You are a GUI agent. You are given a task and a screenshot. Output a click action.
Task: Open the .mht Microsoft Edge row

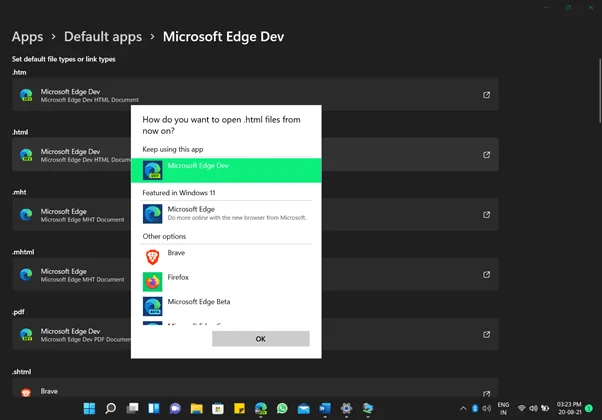pyautogui.click(x=255, y=214)
